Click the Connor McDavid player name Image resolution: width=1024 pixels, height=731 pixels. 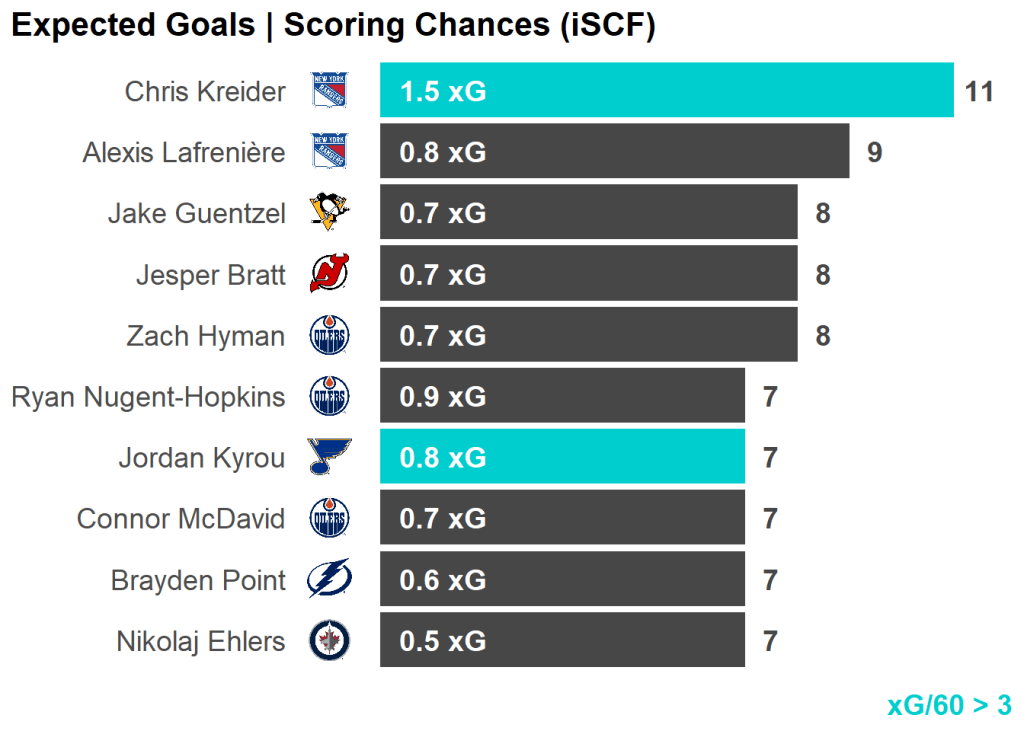coord(181,519)
